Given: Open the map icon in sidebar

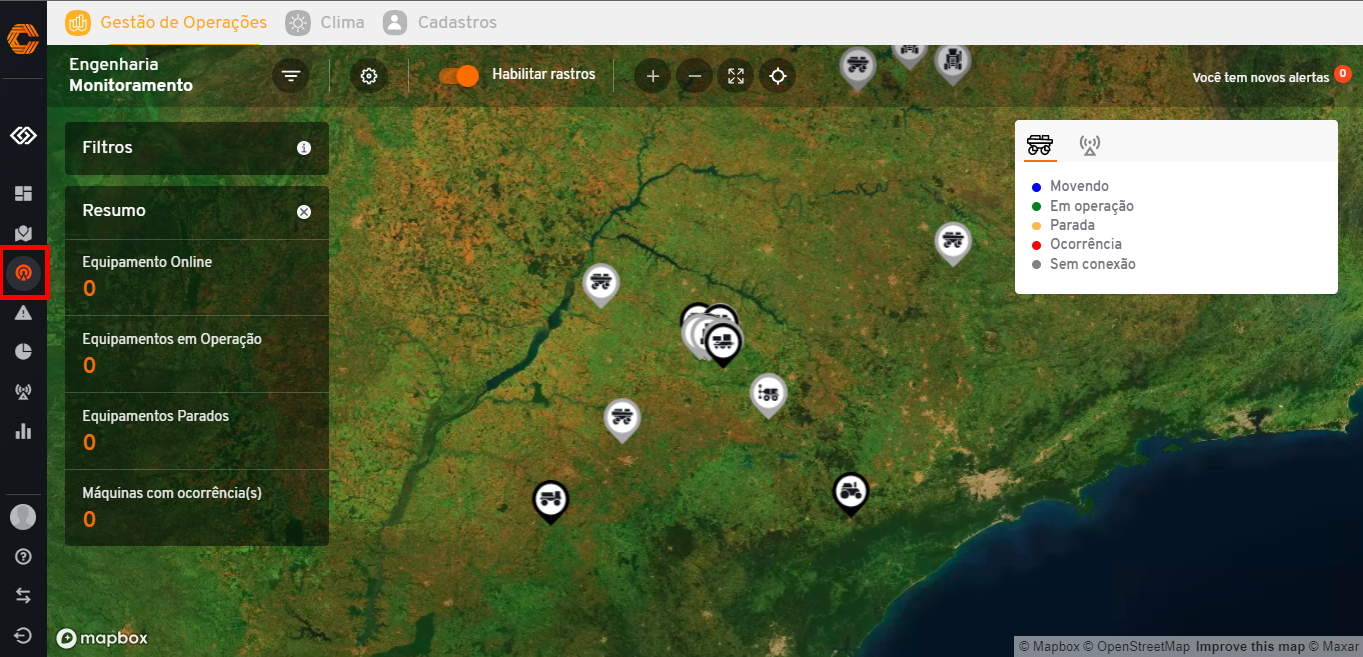Looking at the screenshot, I should (x=23, y=233).
